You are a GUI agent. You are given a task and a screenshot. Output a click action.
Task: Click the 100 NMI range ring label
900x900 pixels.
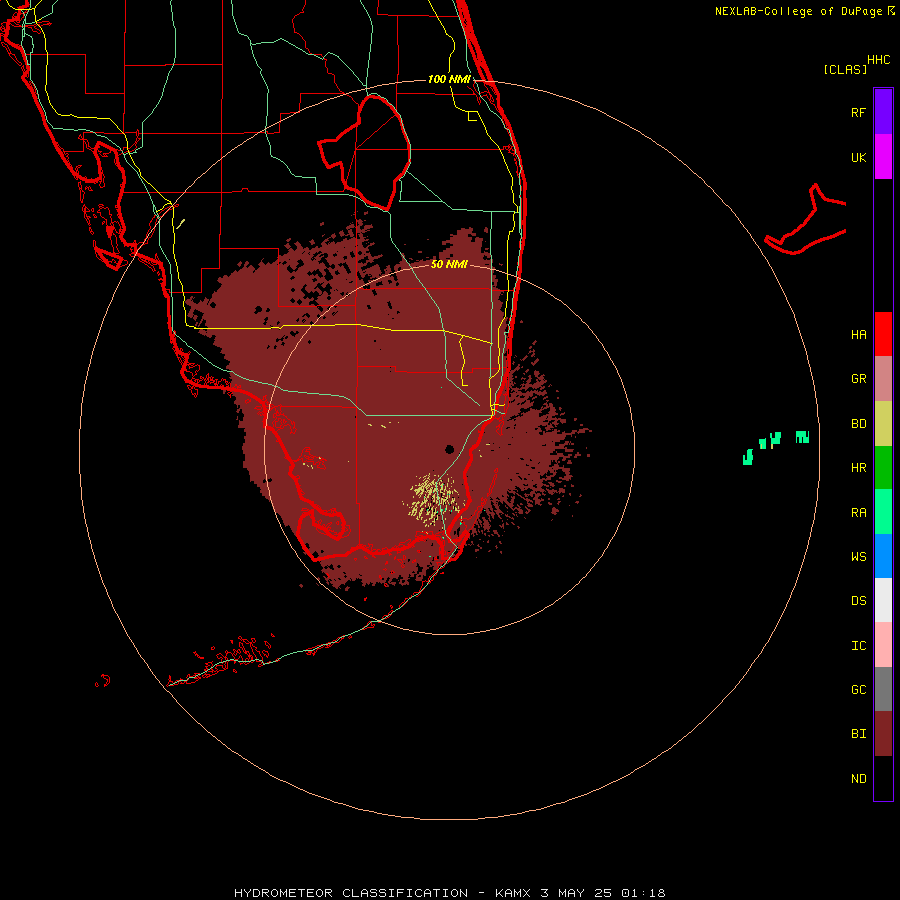coord(449,79)
